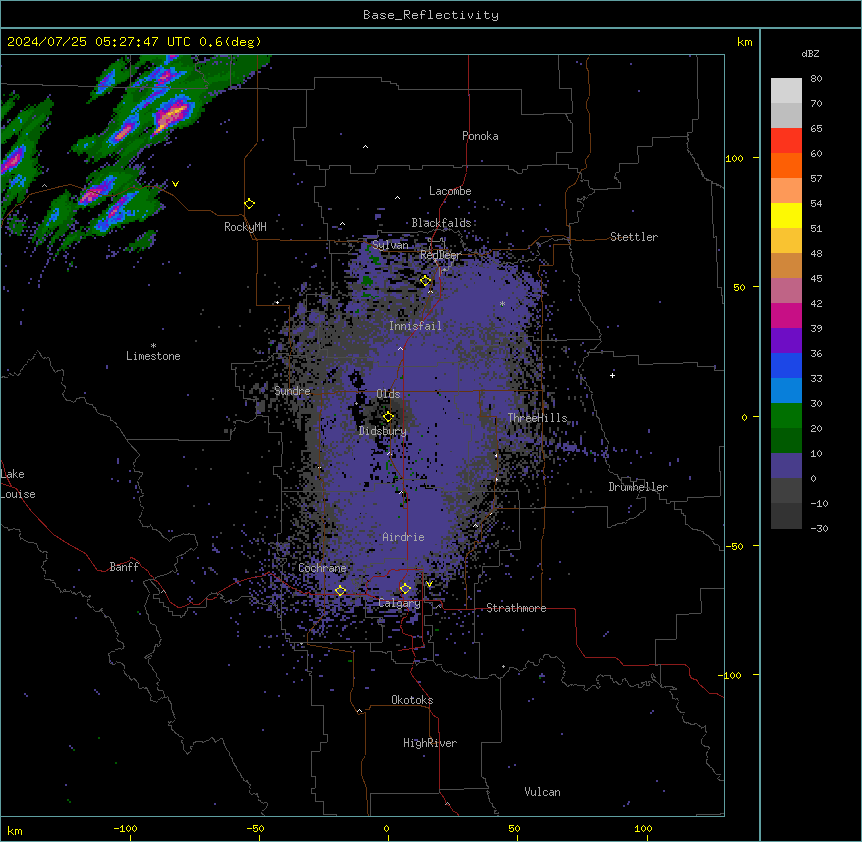Image resolution: width=862 pixels, height=842 pixels.
Task: Pick the red 65 dBZ legend swatch
Action: click(x=786, y=140)
